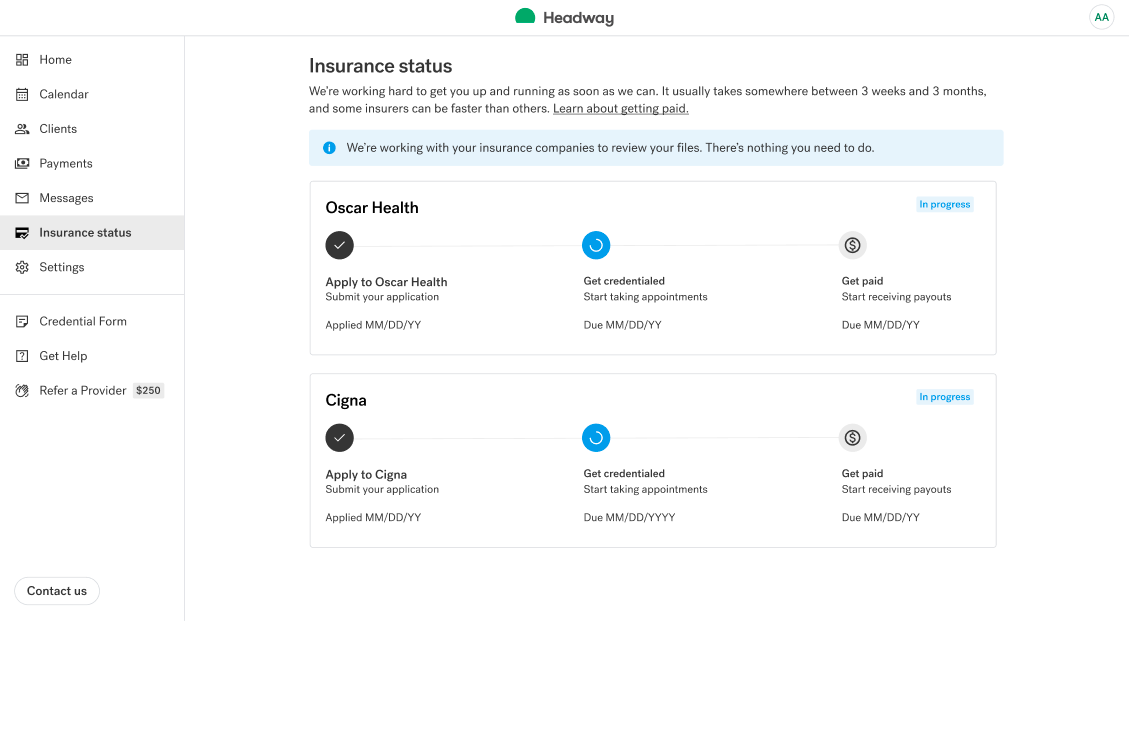Click the Insurance status page heading
The width and height of the screenshot is (1129, 739).
(x=380, y=66)
